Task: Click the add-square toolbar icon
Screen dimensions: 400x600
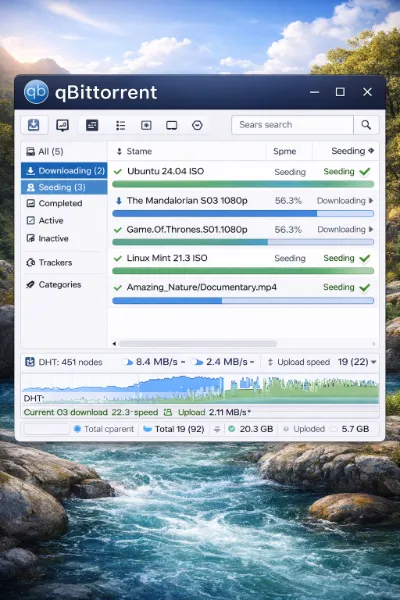Action: [146, 125]
